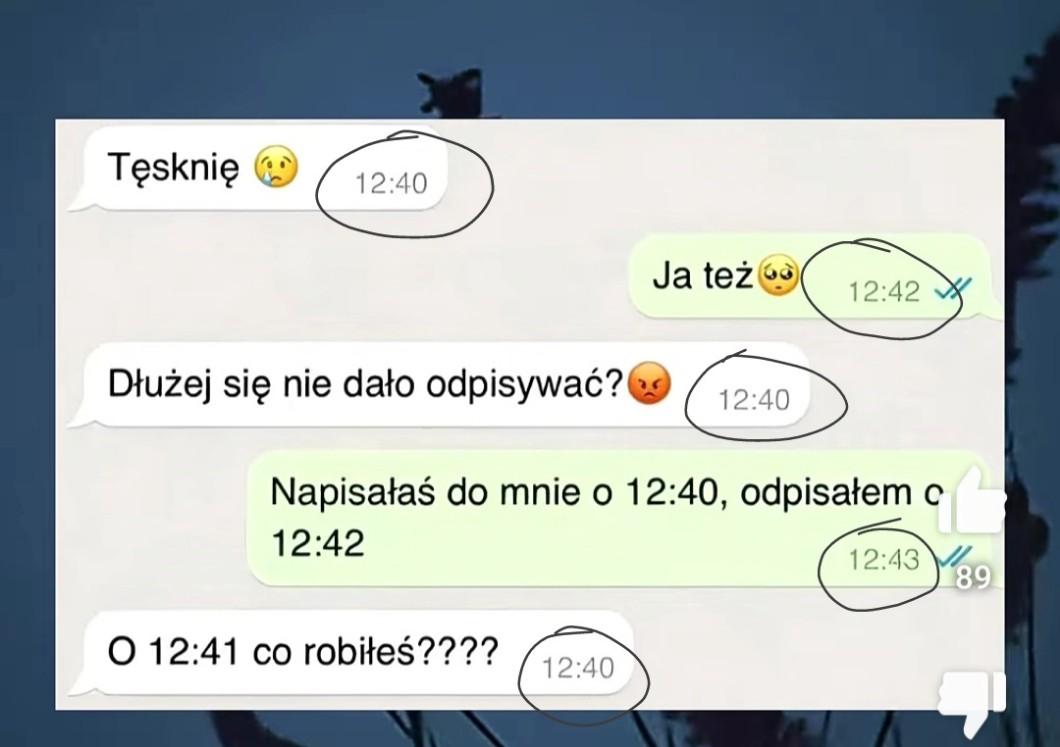Image resolution: width=1060 pixels, height=747 pixels.
Task: Select the Ja też reply bubble
Action: pos(813,276)
